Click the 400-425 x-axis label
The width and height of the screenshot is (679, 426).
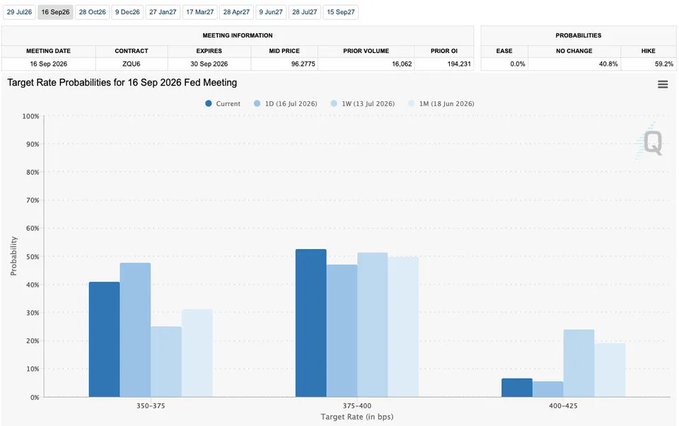coord(563,406)
